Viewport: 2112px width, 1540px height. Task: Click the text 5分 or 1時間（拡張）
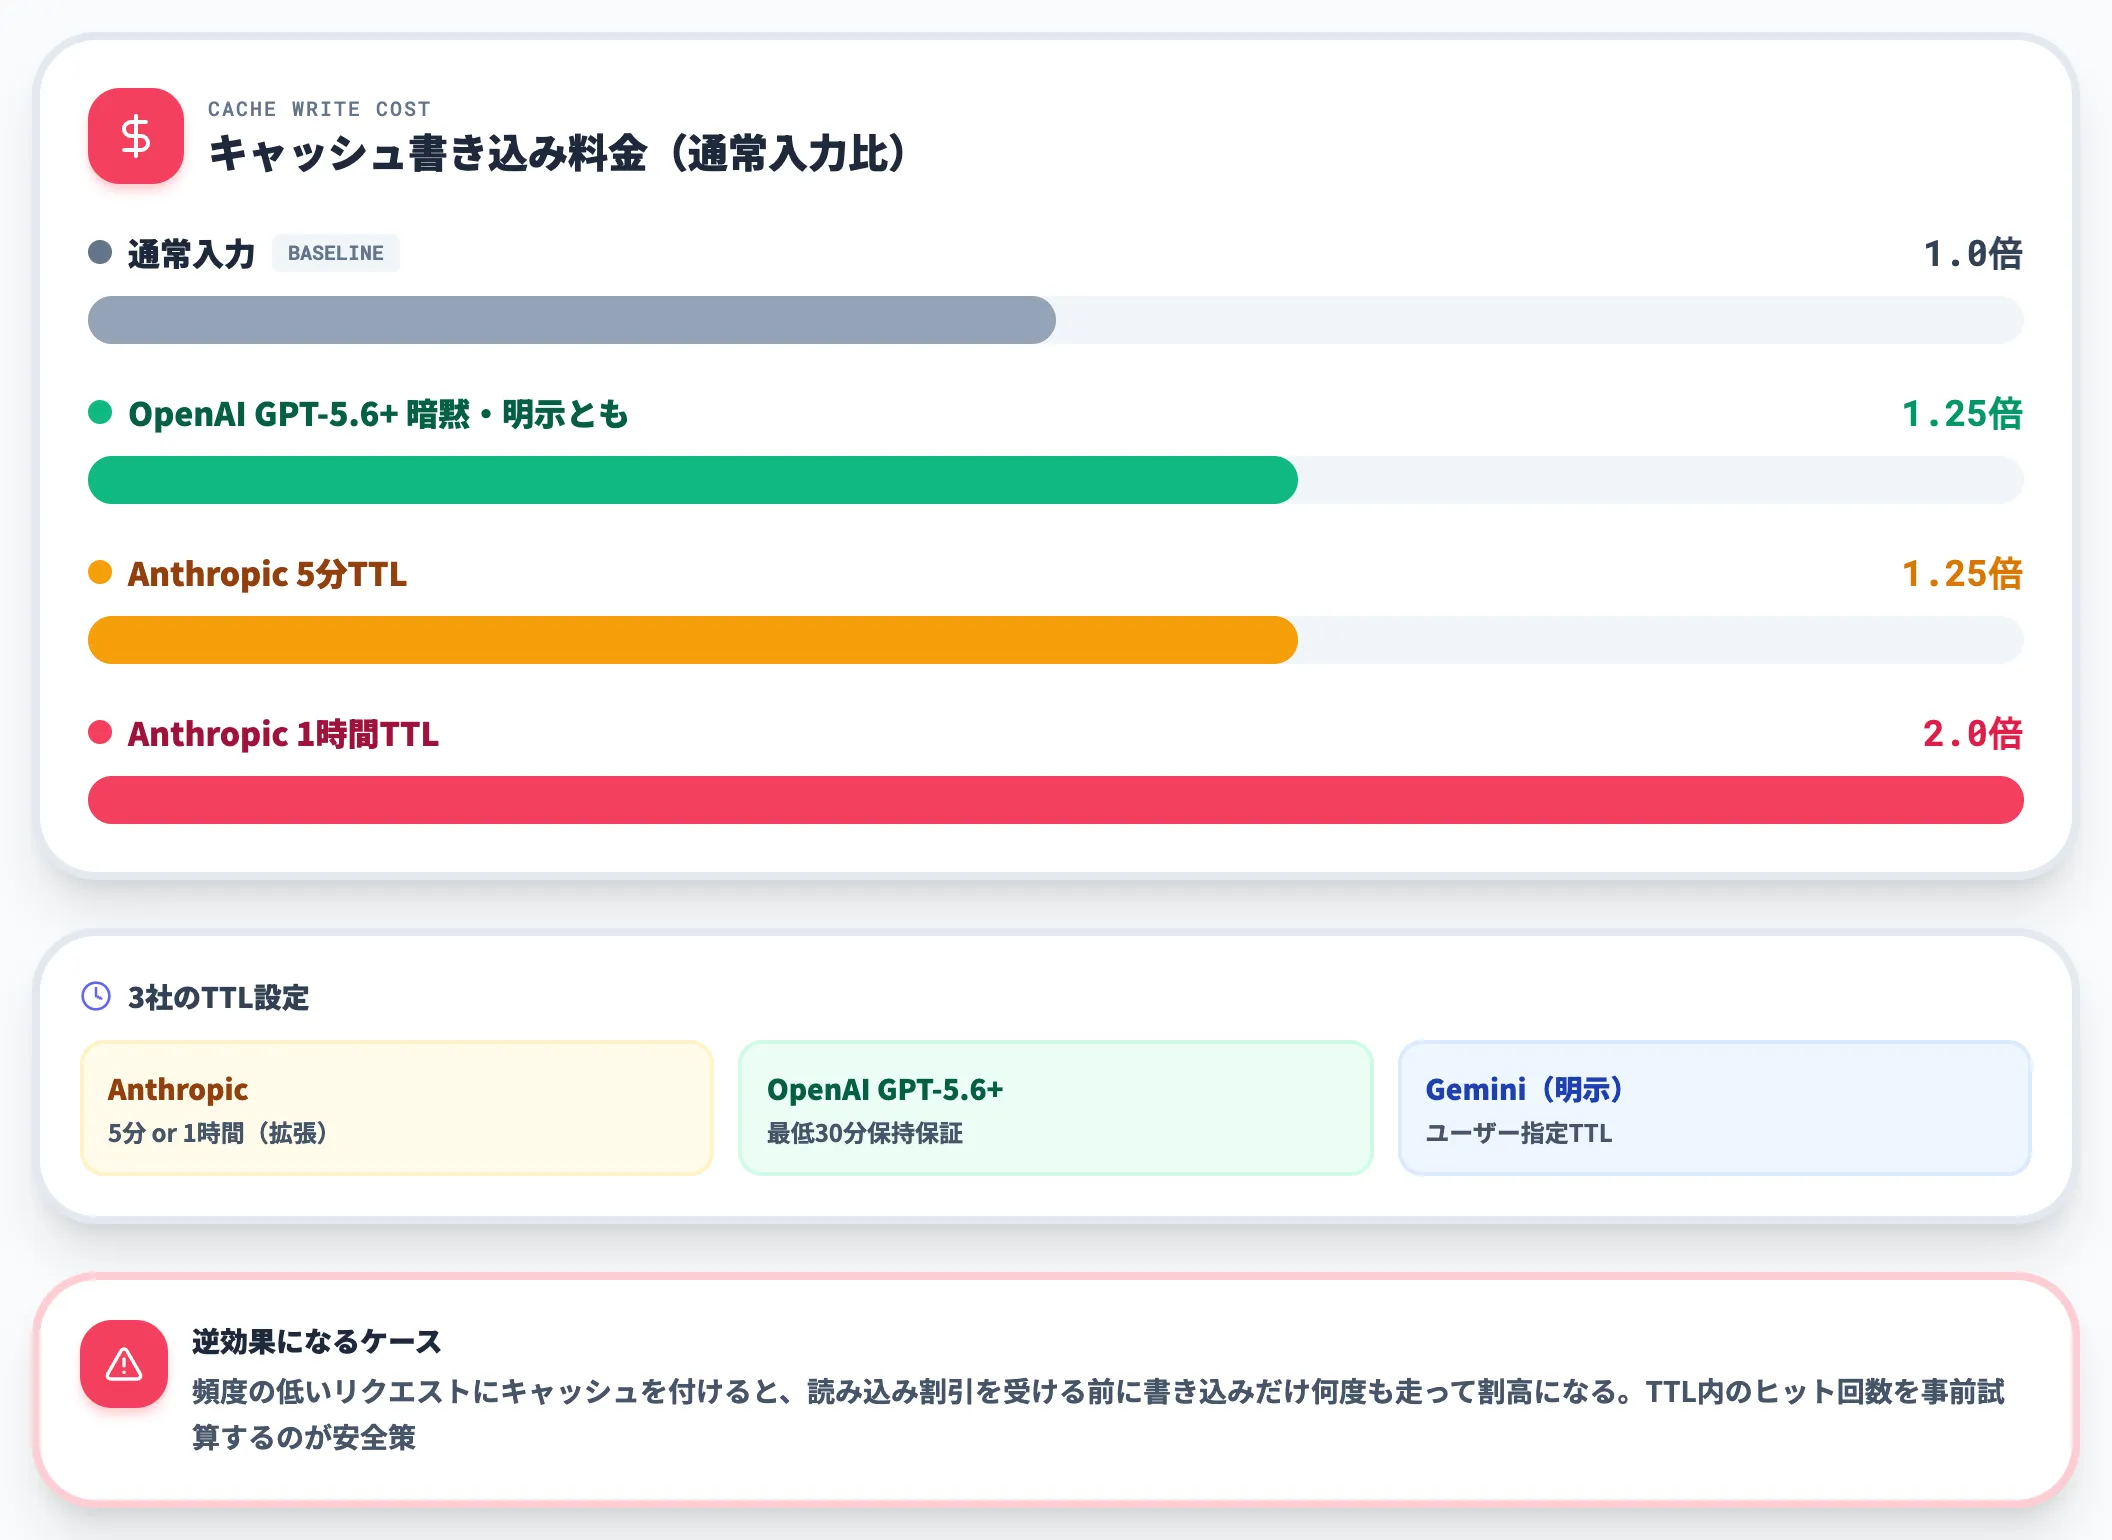(x=218, y=1133)
